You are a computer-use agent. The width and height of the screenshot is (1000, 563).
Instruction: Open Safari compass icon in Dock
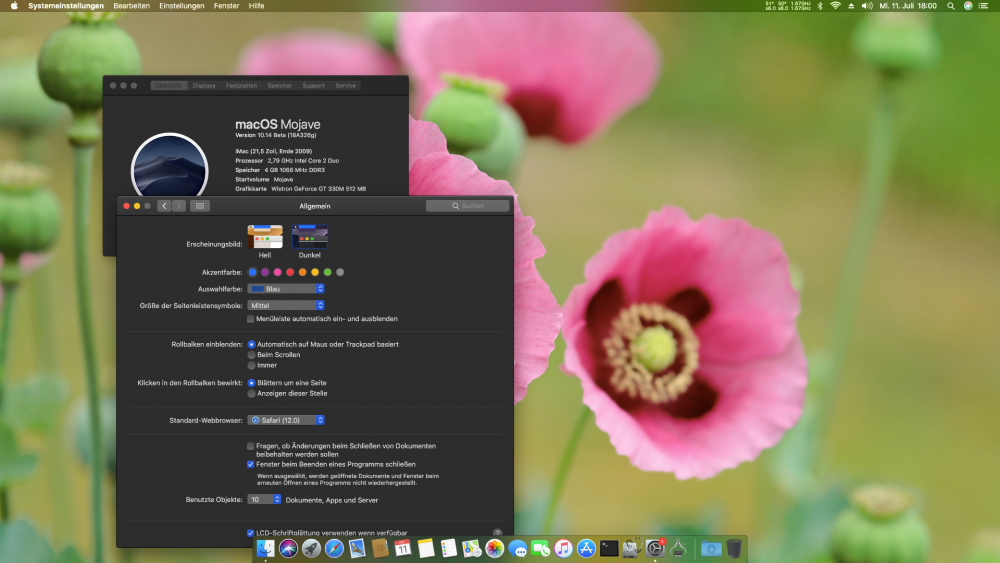(334, 548)
